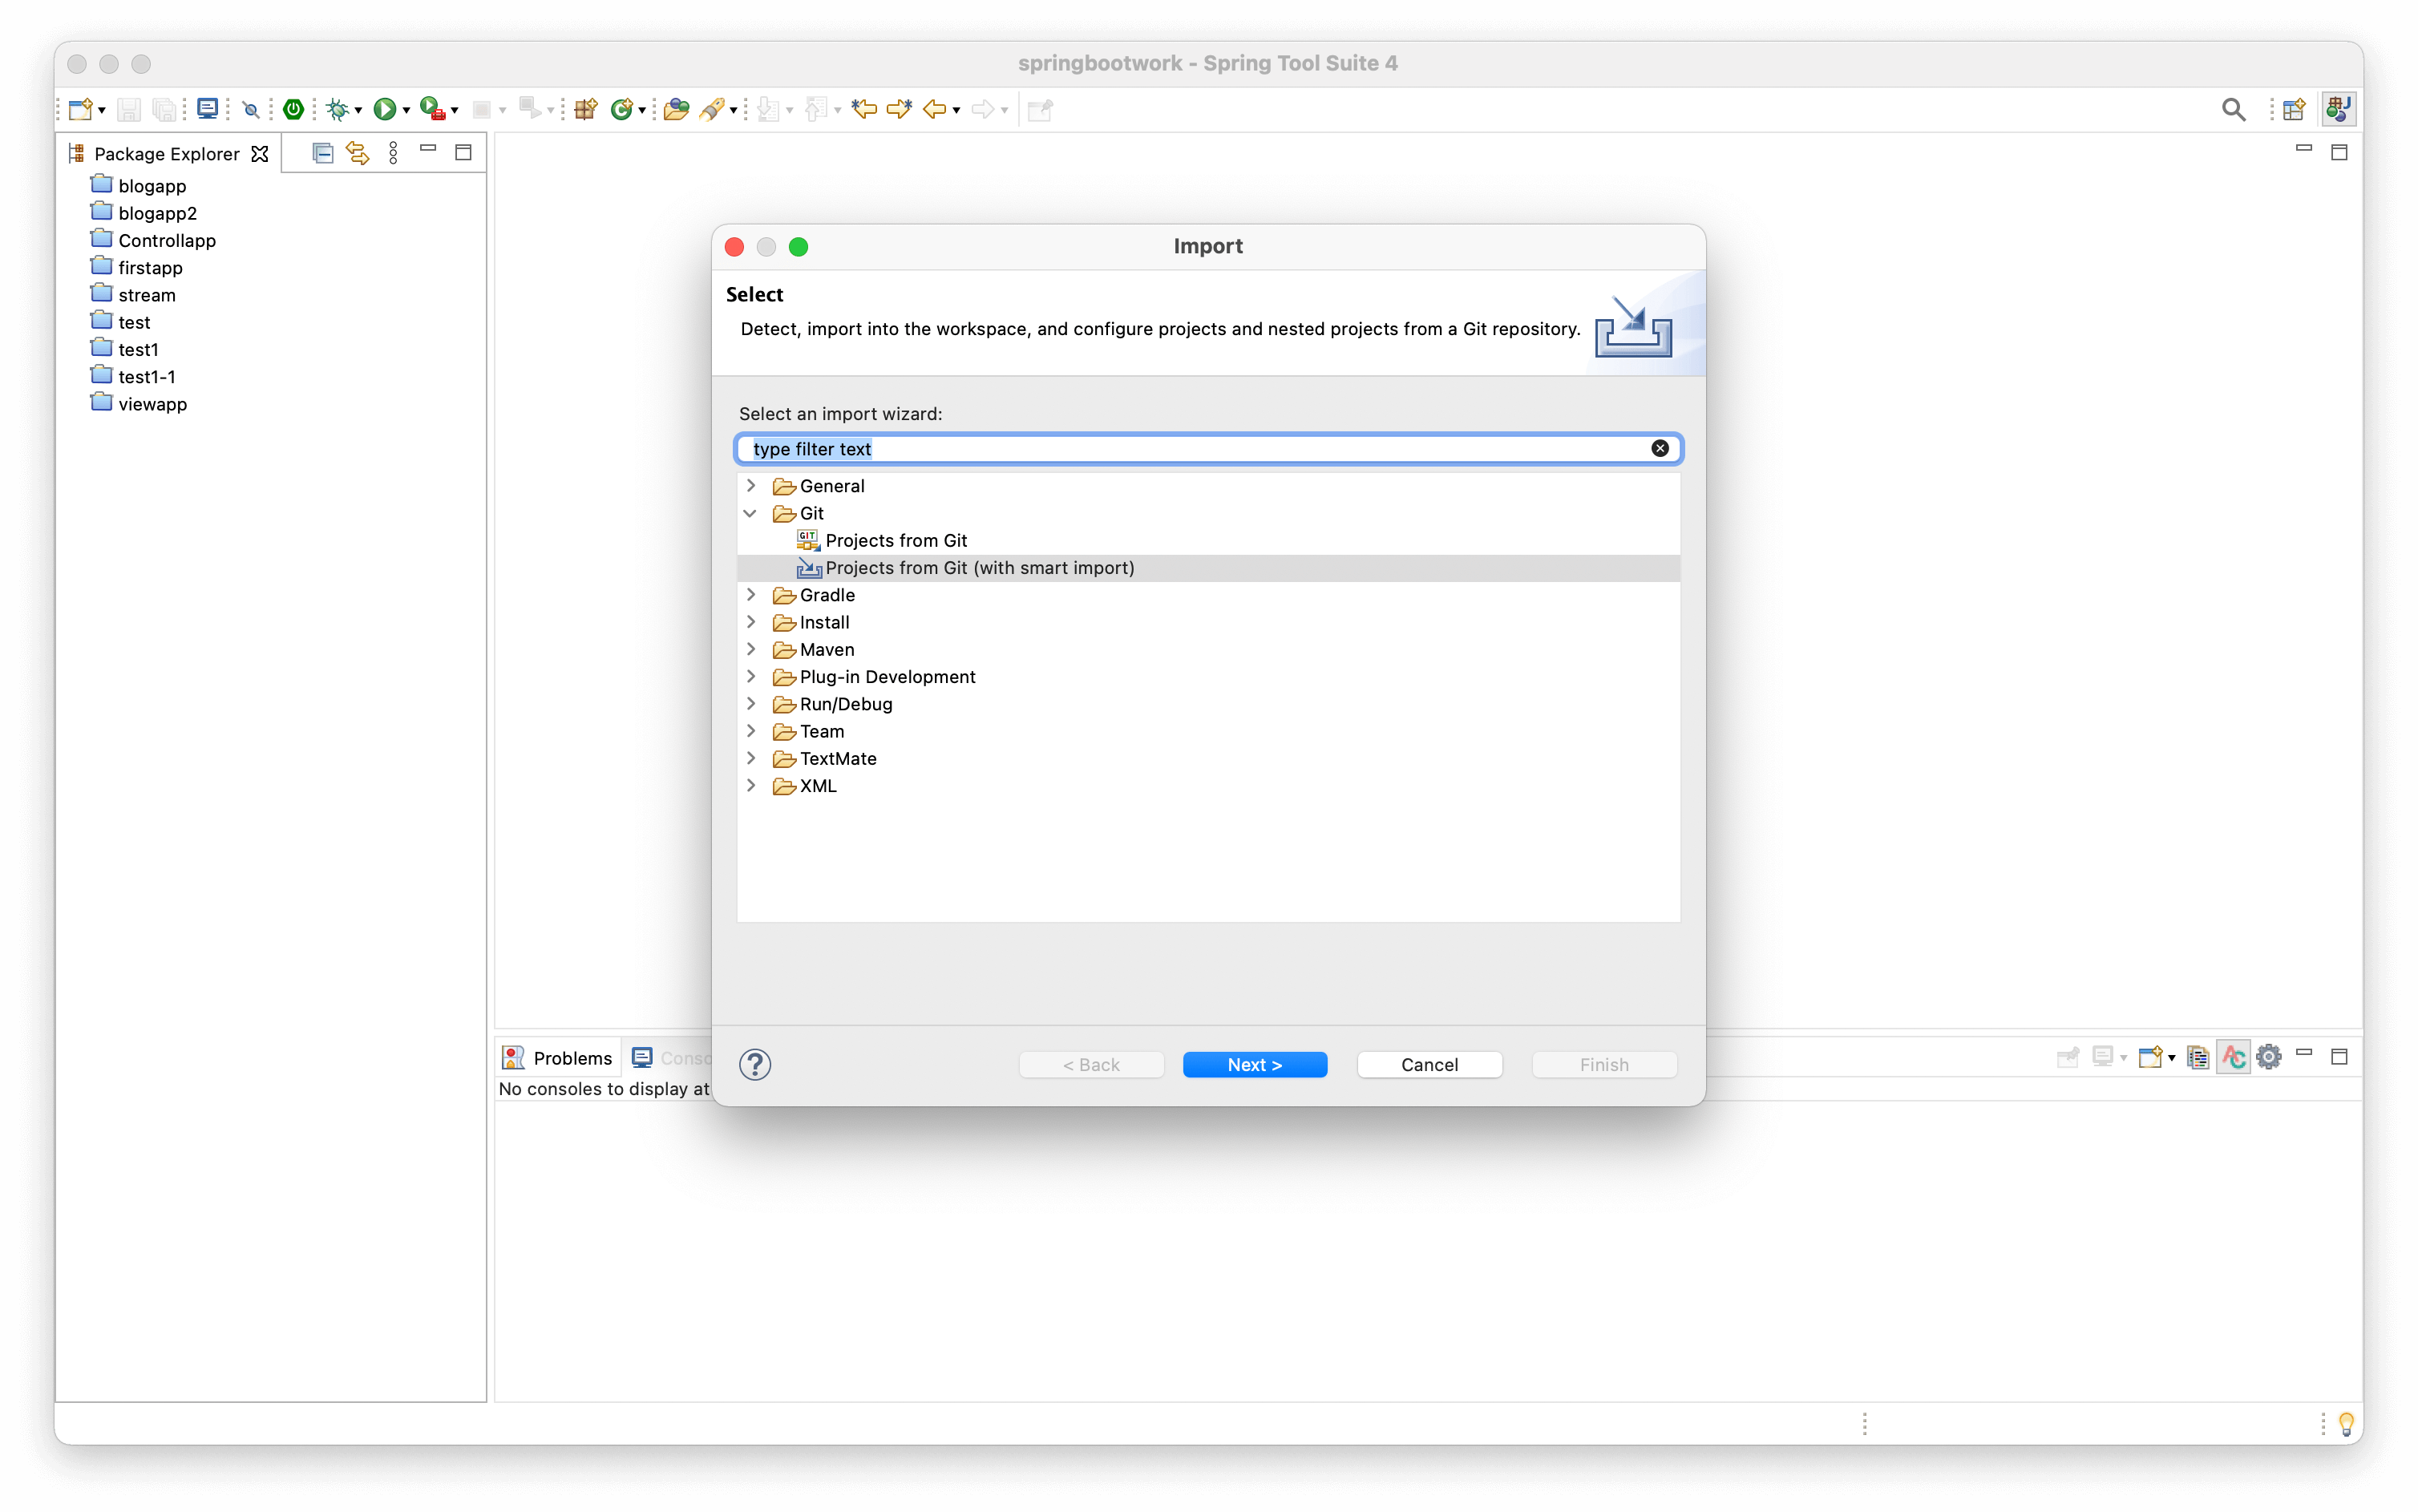Viewport: 2418px width, 1512px height.
Task: Open dropdown next to Open Console icon
Action: click(x=2172, y=1058)
